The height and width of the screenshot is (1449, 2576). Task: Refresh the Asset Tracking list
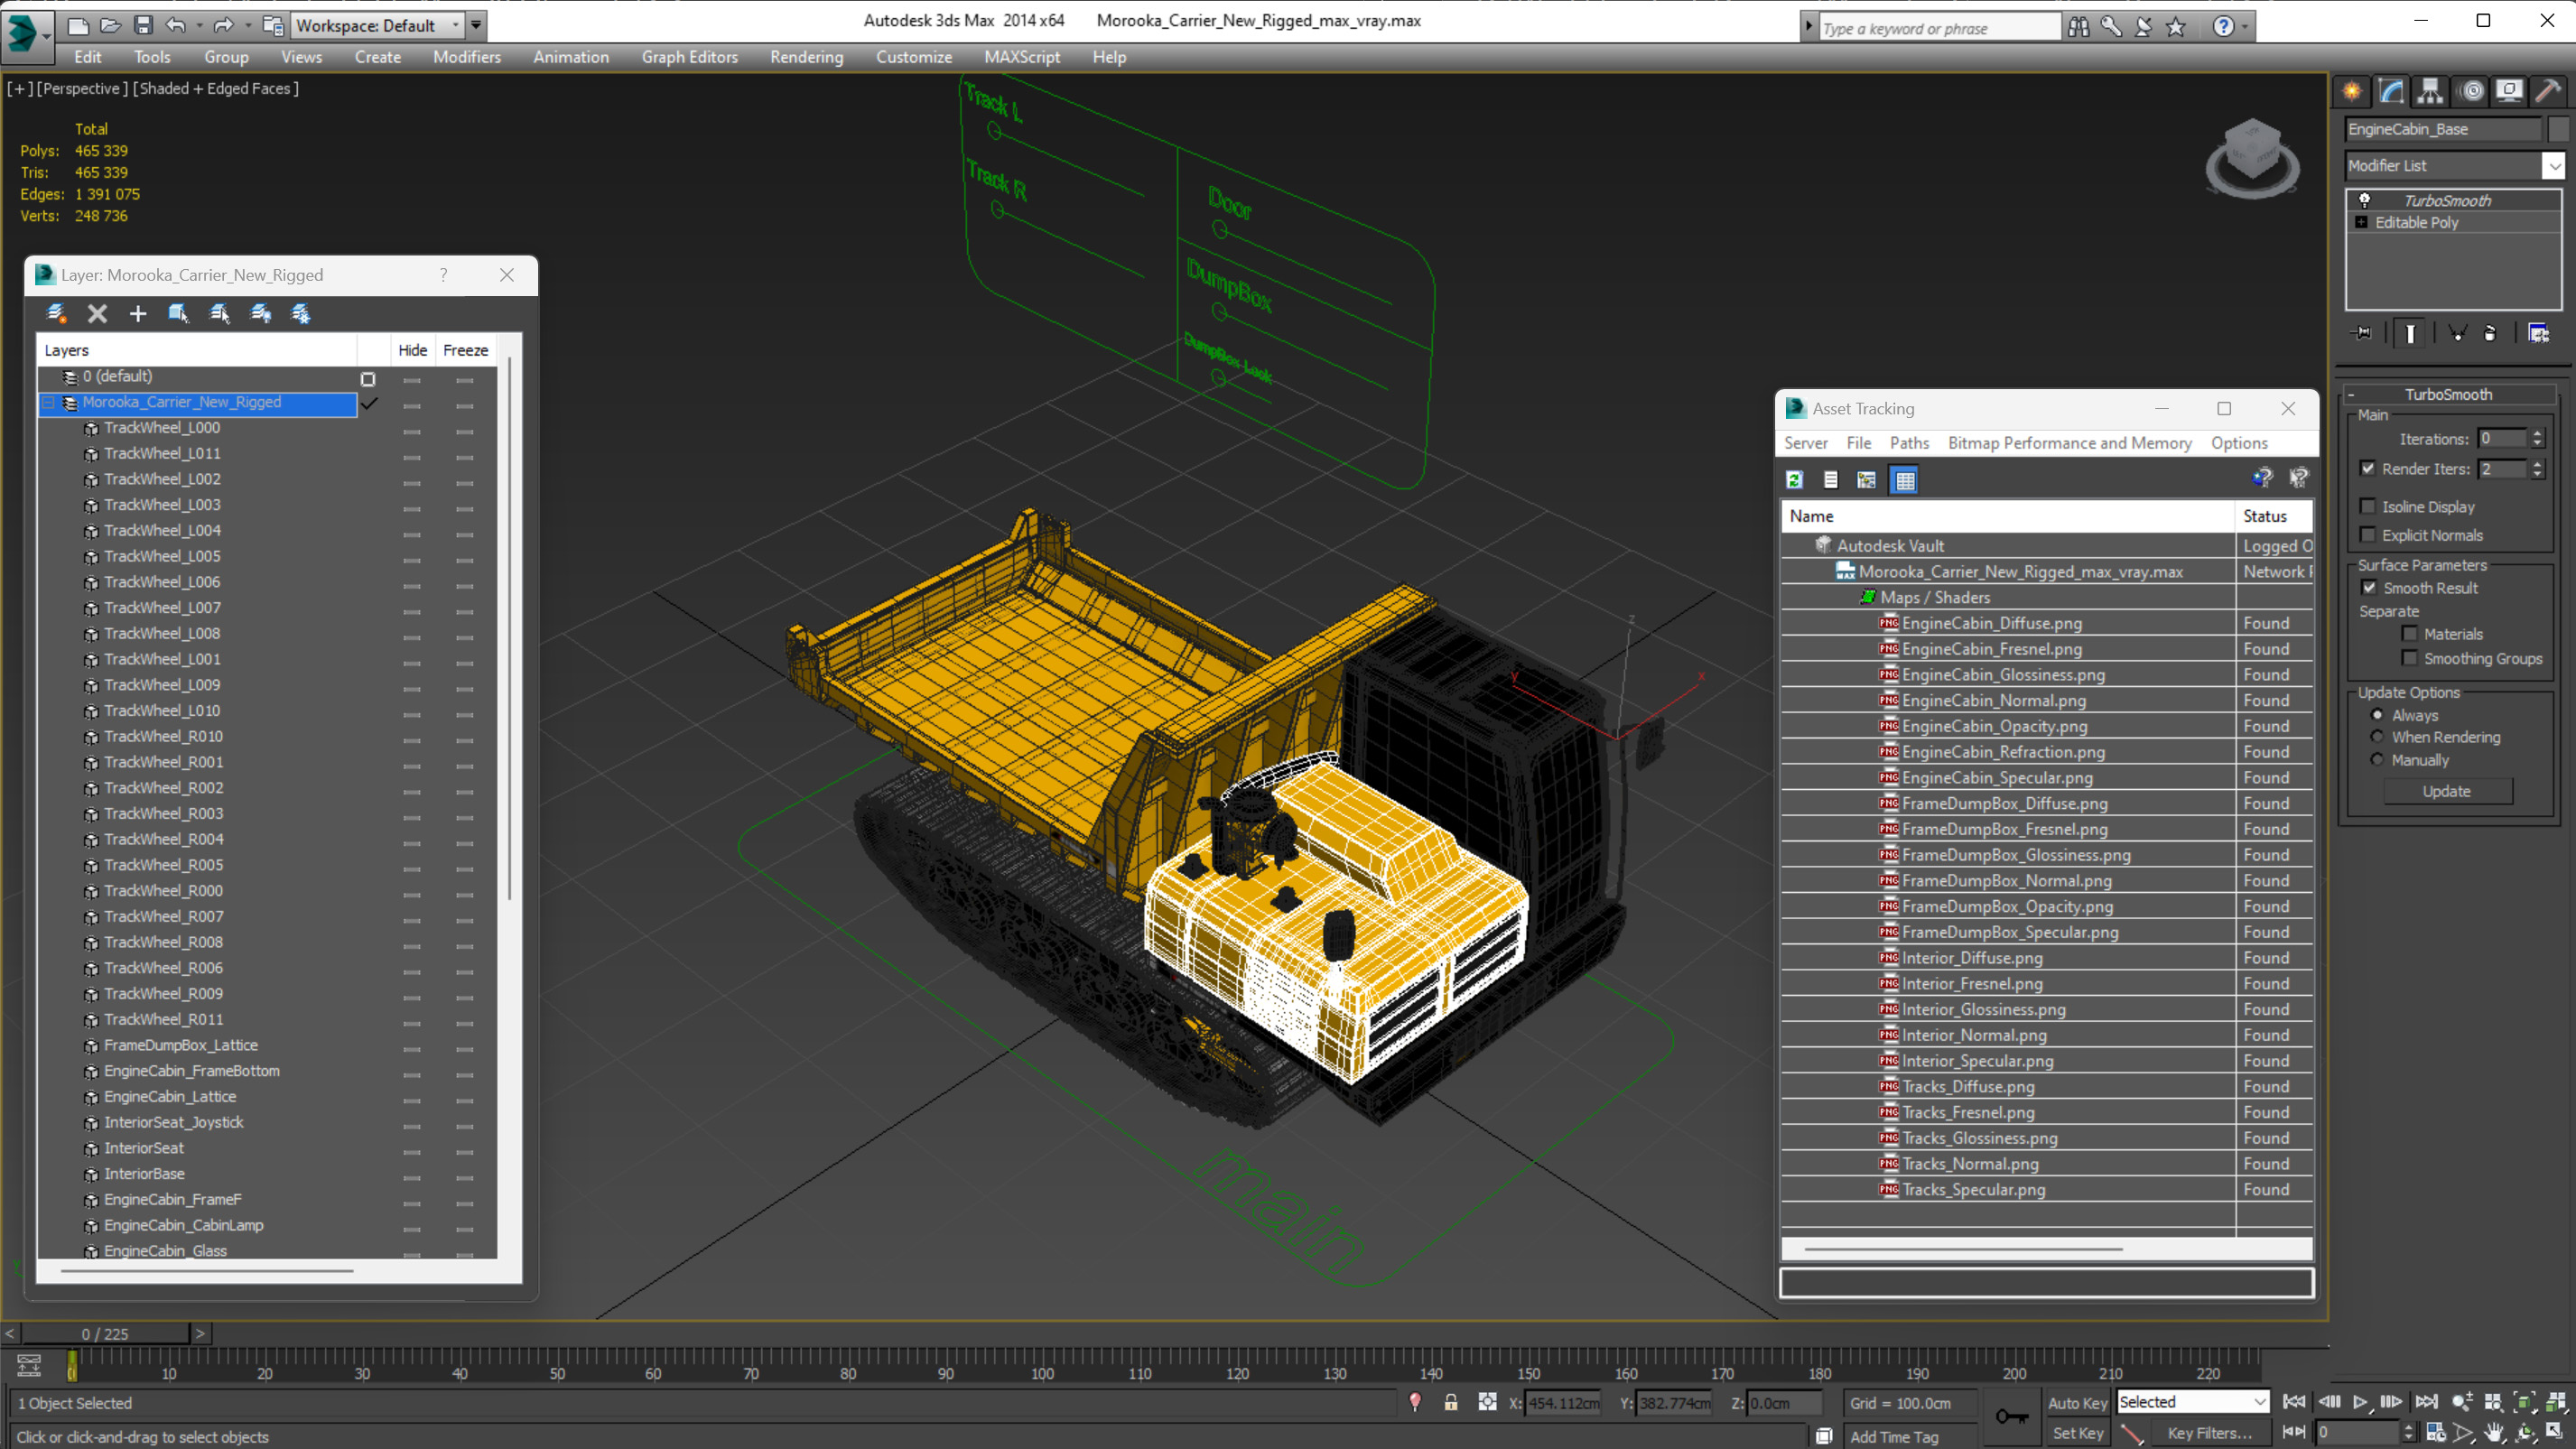point(1794,480)
